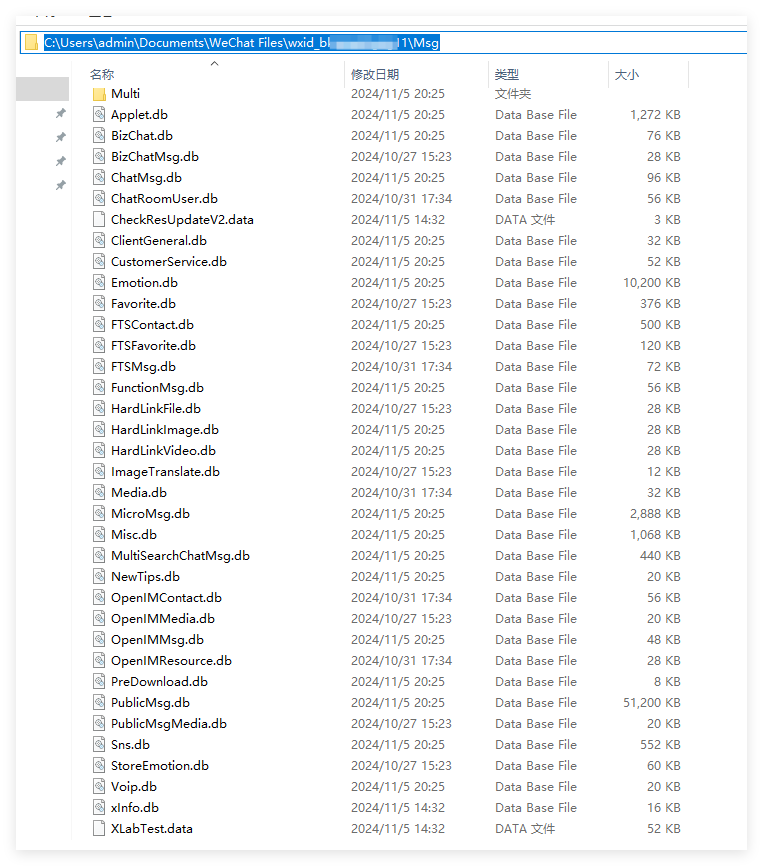Click the 440 KB size of MultiSearchChatMsg.db
This screenshot has height=866, width=763.
[x=660, y=556]
